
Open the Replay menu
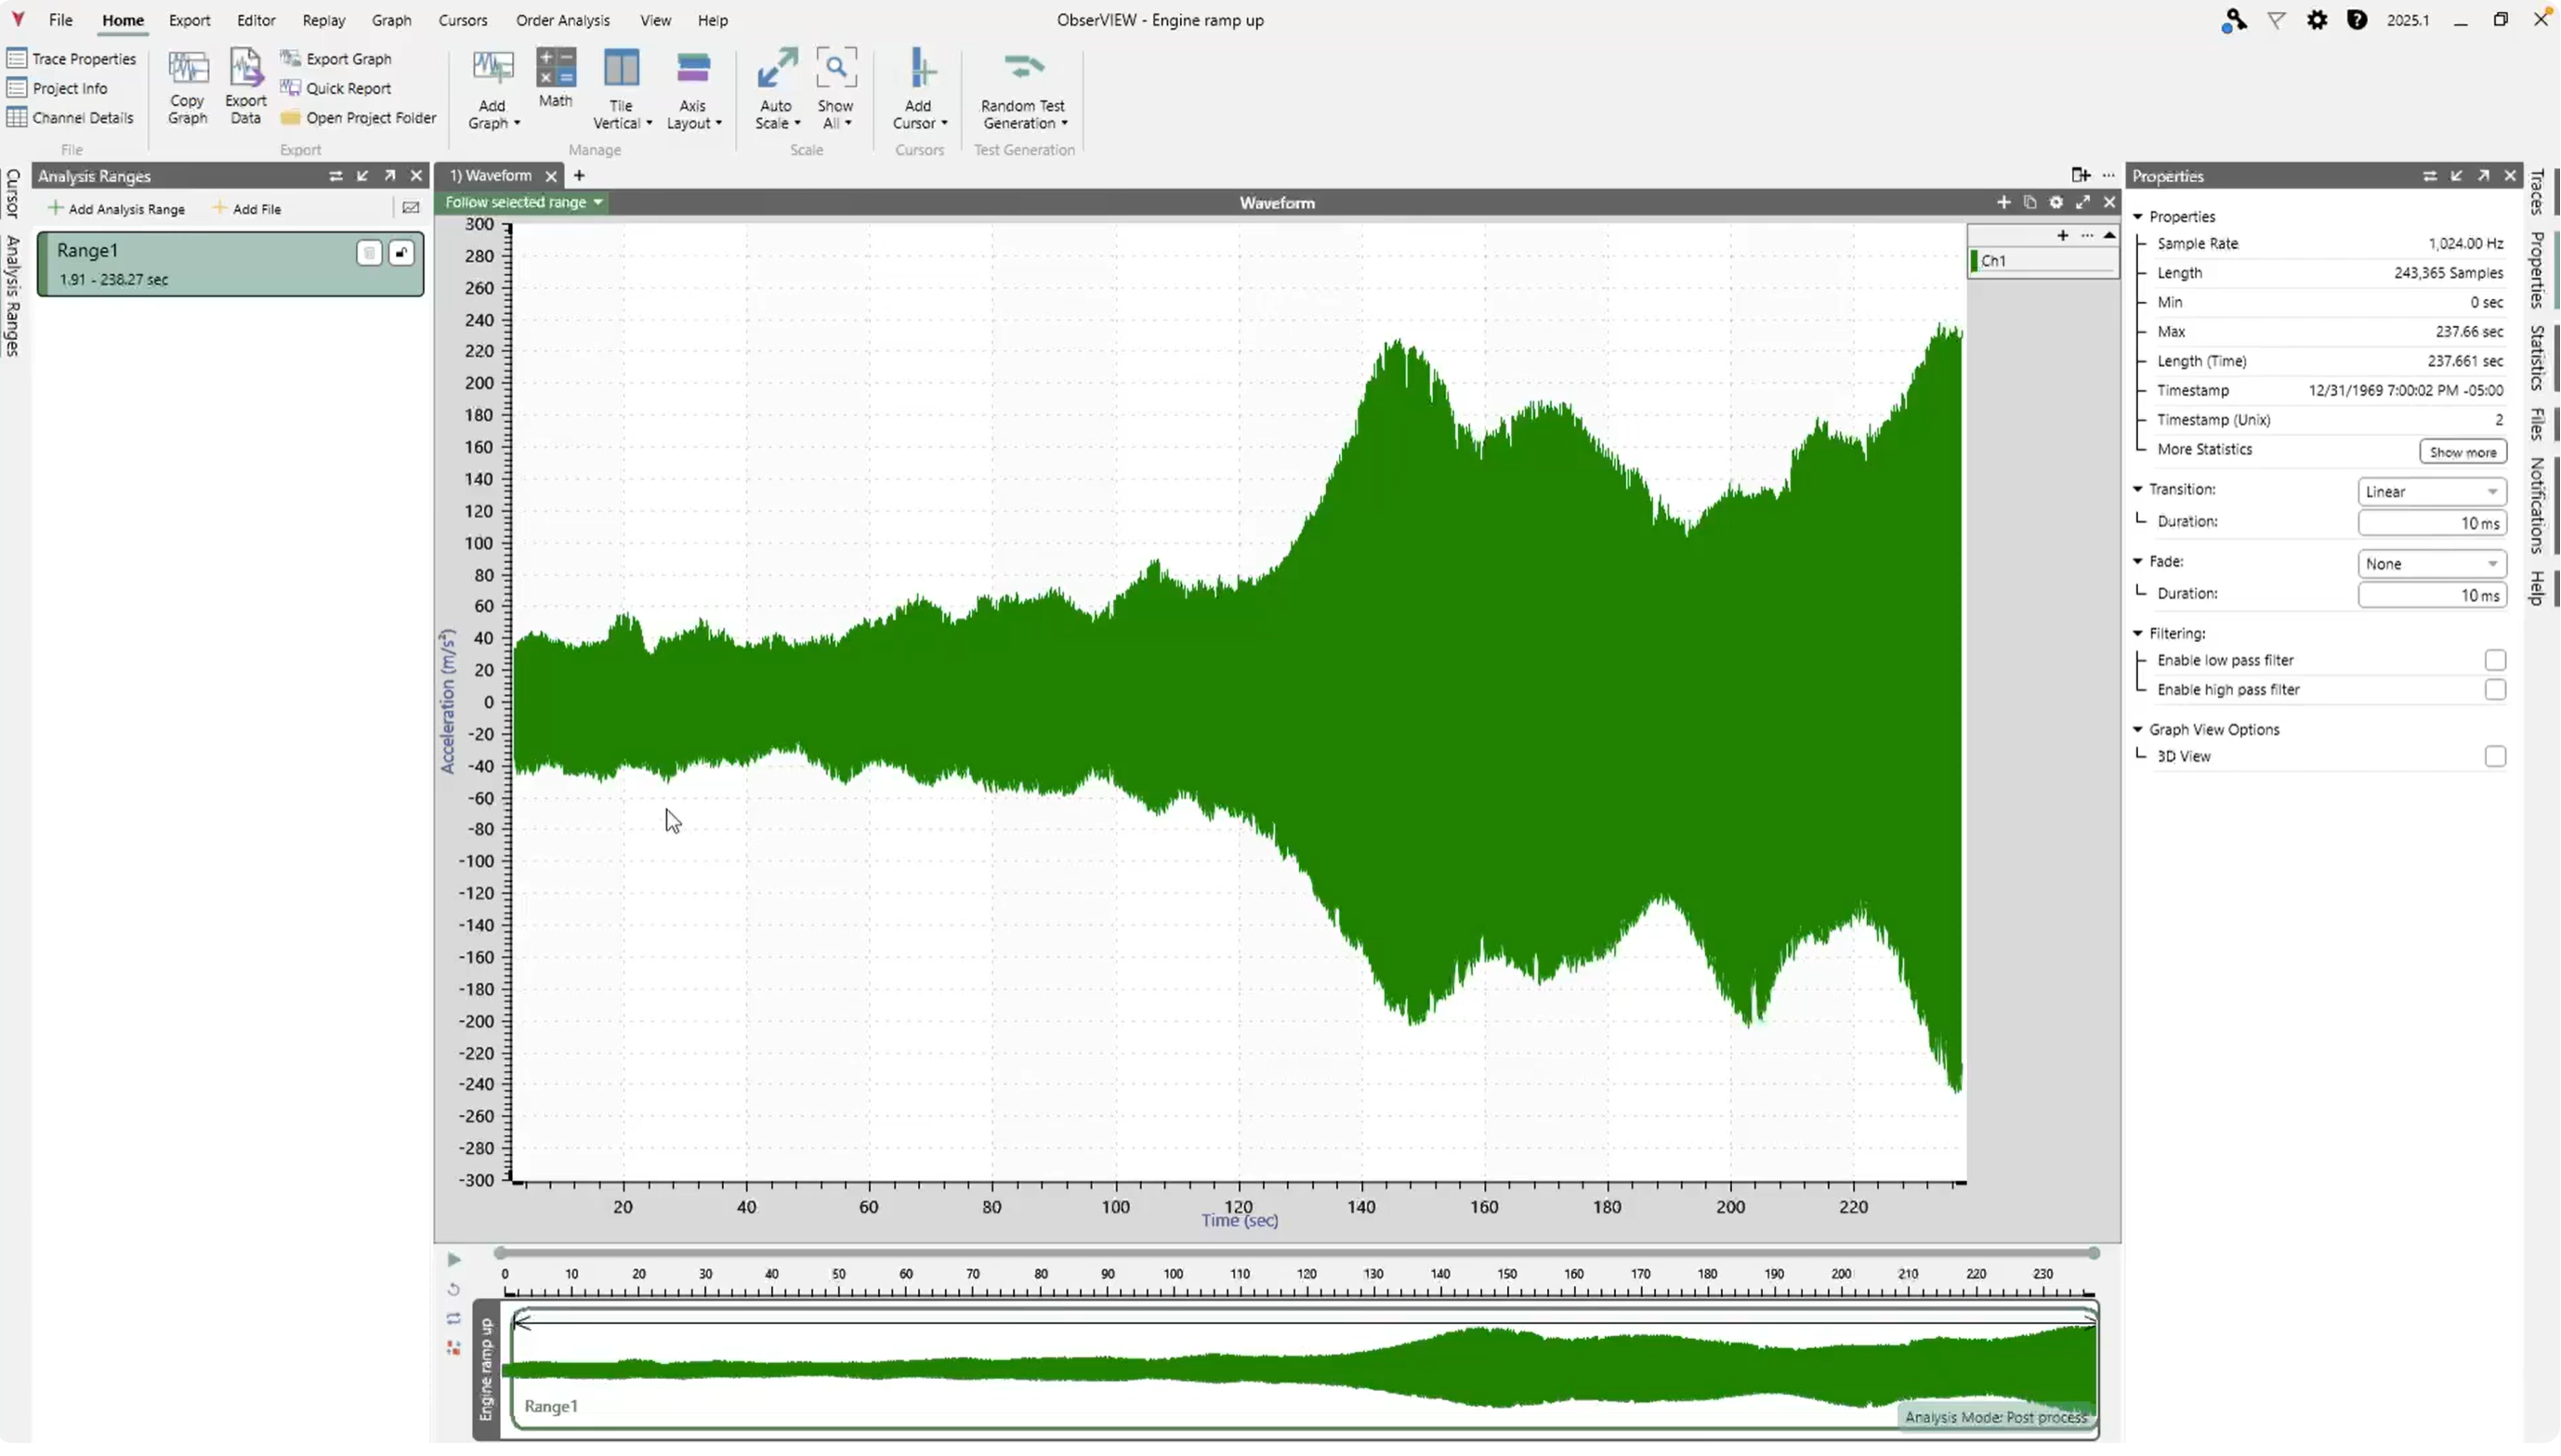tap(323, 20)
